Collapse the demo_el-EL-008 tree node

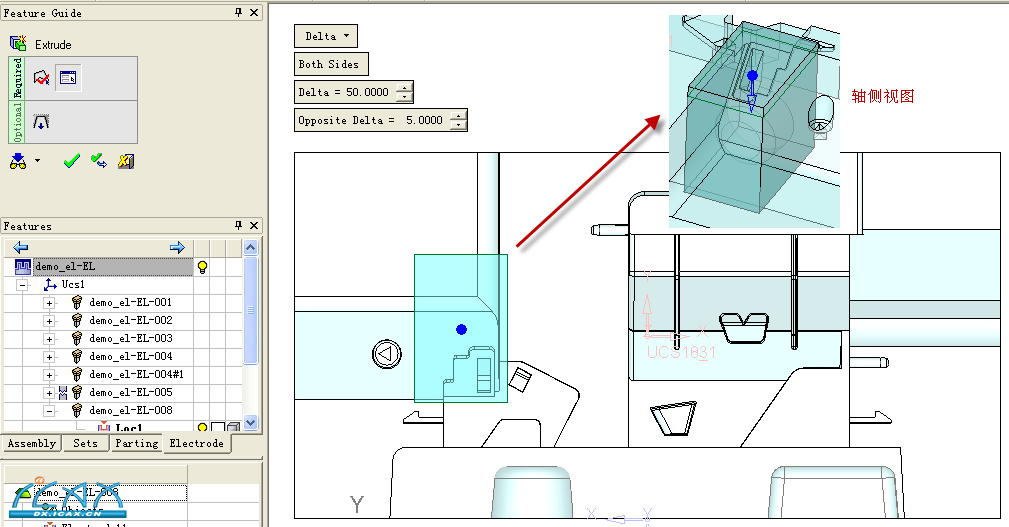point(49,410)
